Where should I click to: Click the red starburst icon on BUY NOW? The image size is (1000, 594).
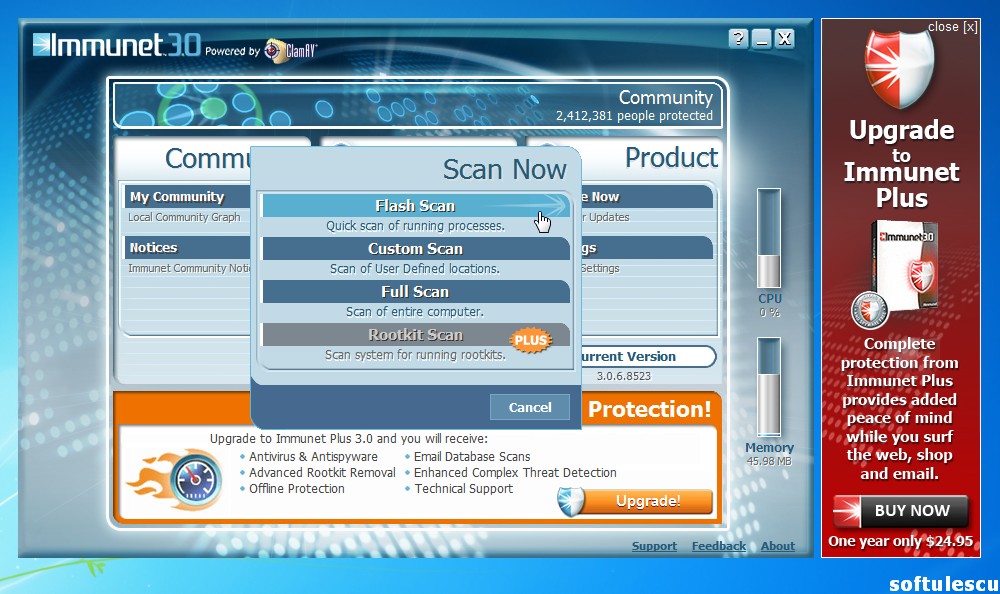pos(847,510)
